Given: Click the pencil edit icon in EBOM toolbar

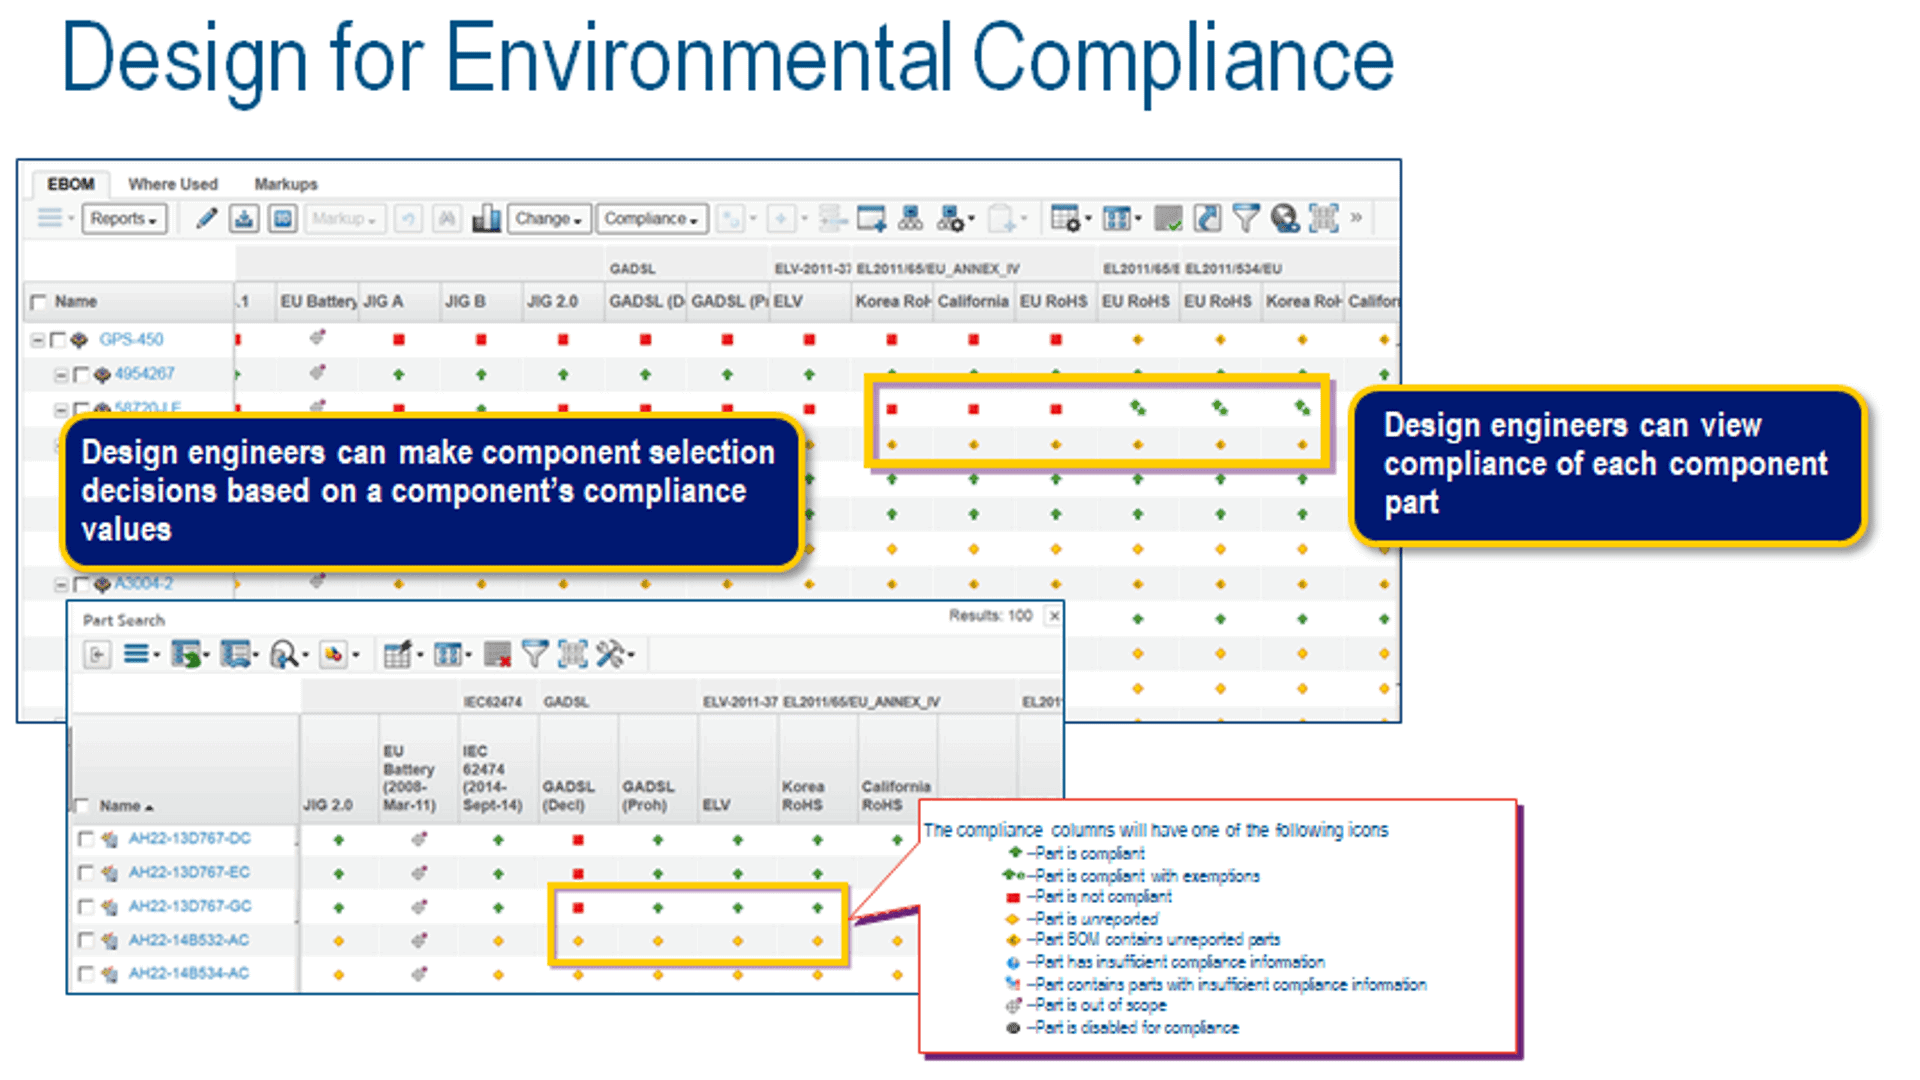Looking at the screenshot, I should (x=206, y=218).
